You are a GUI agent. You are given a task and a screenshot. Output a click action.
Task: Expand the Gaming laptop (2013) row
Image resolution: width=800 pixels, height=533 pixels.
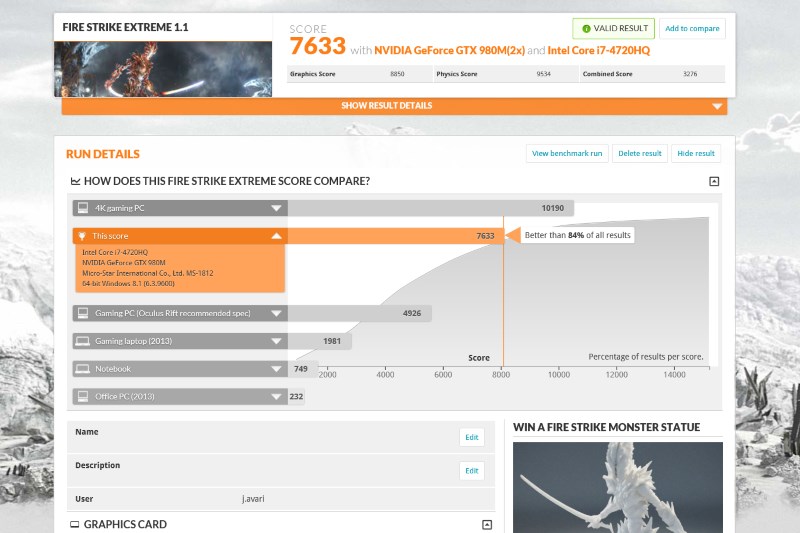click(276, 341)
